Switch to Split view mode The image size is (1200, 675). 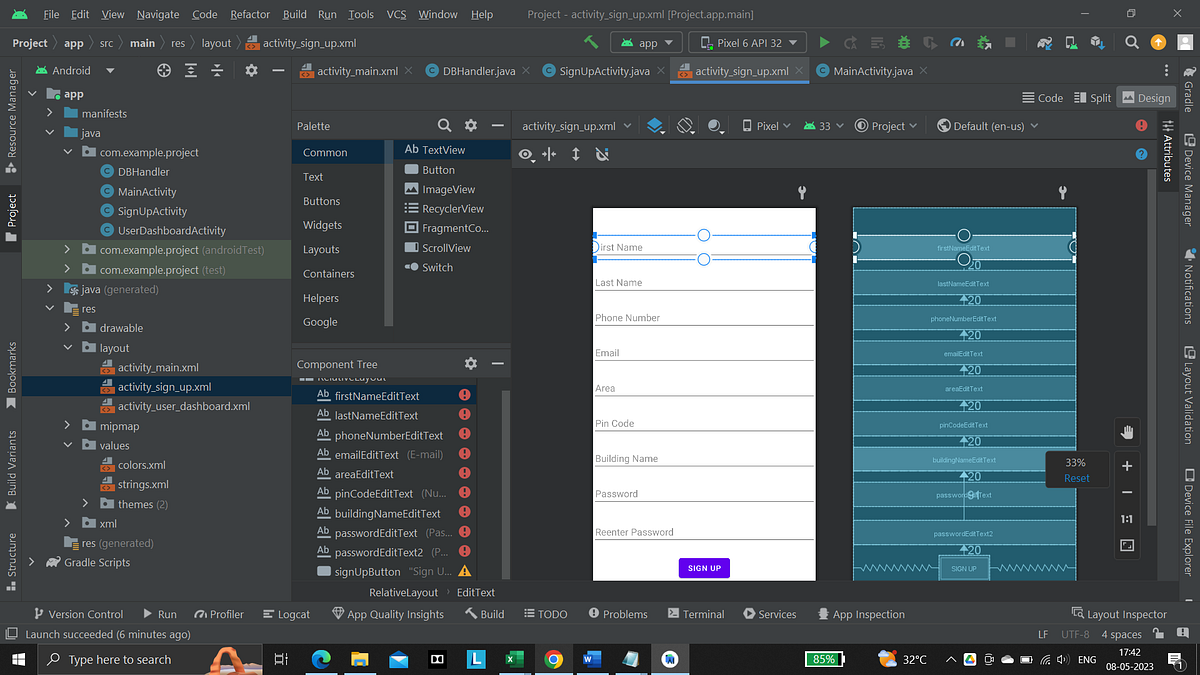(1091, 97)
